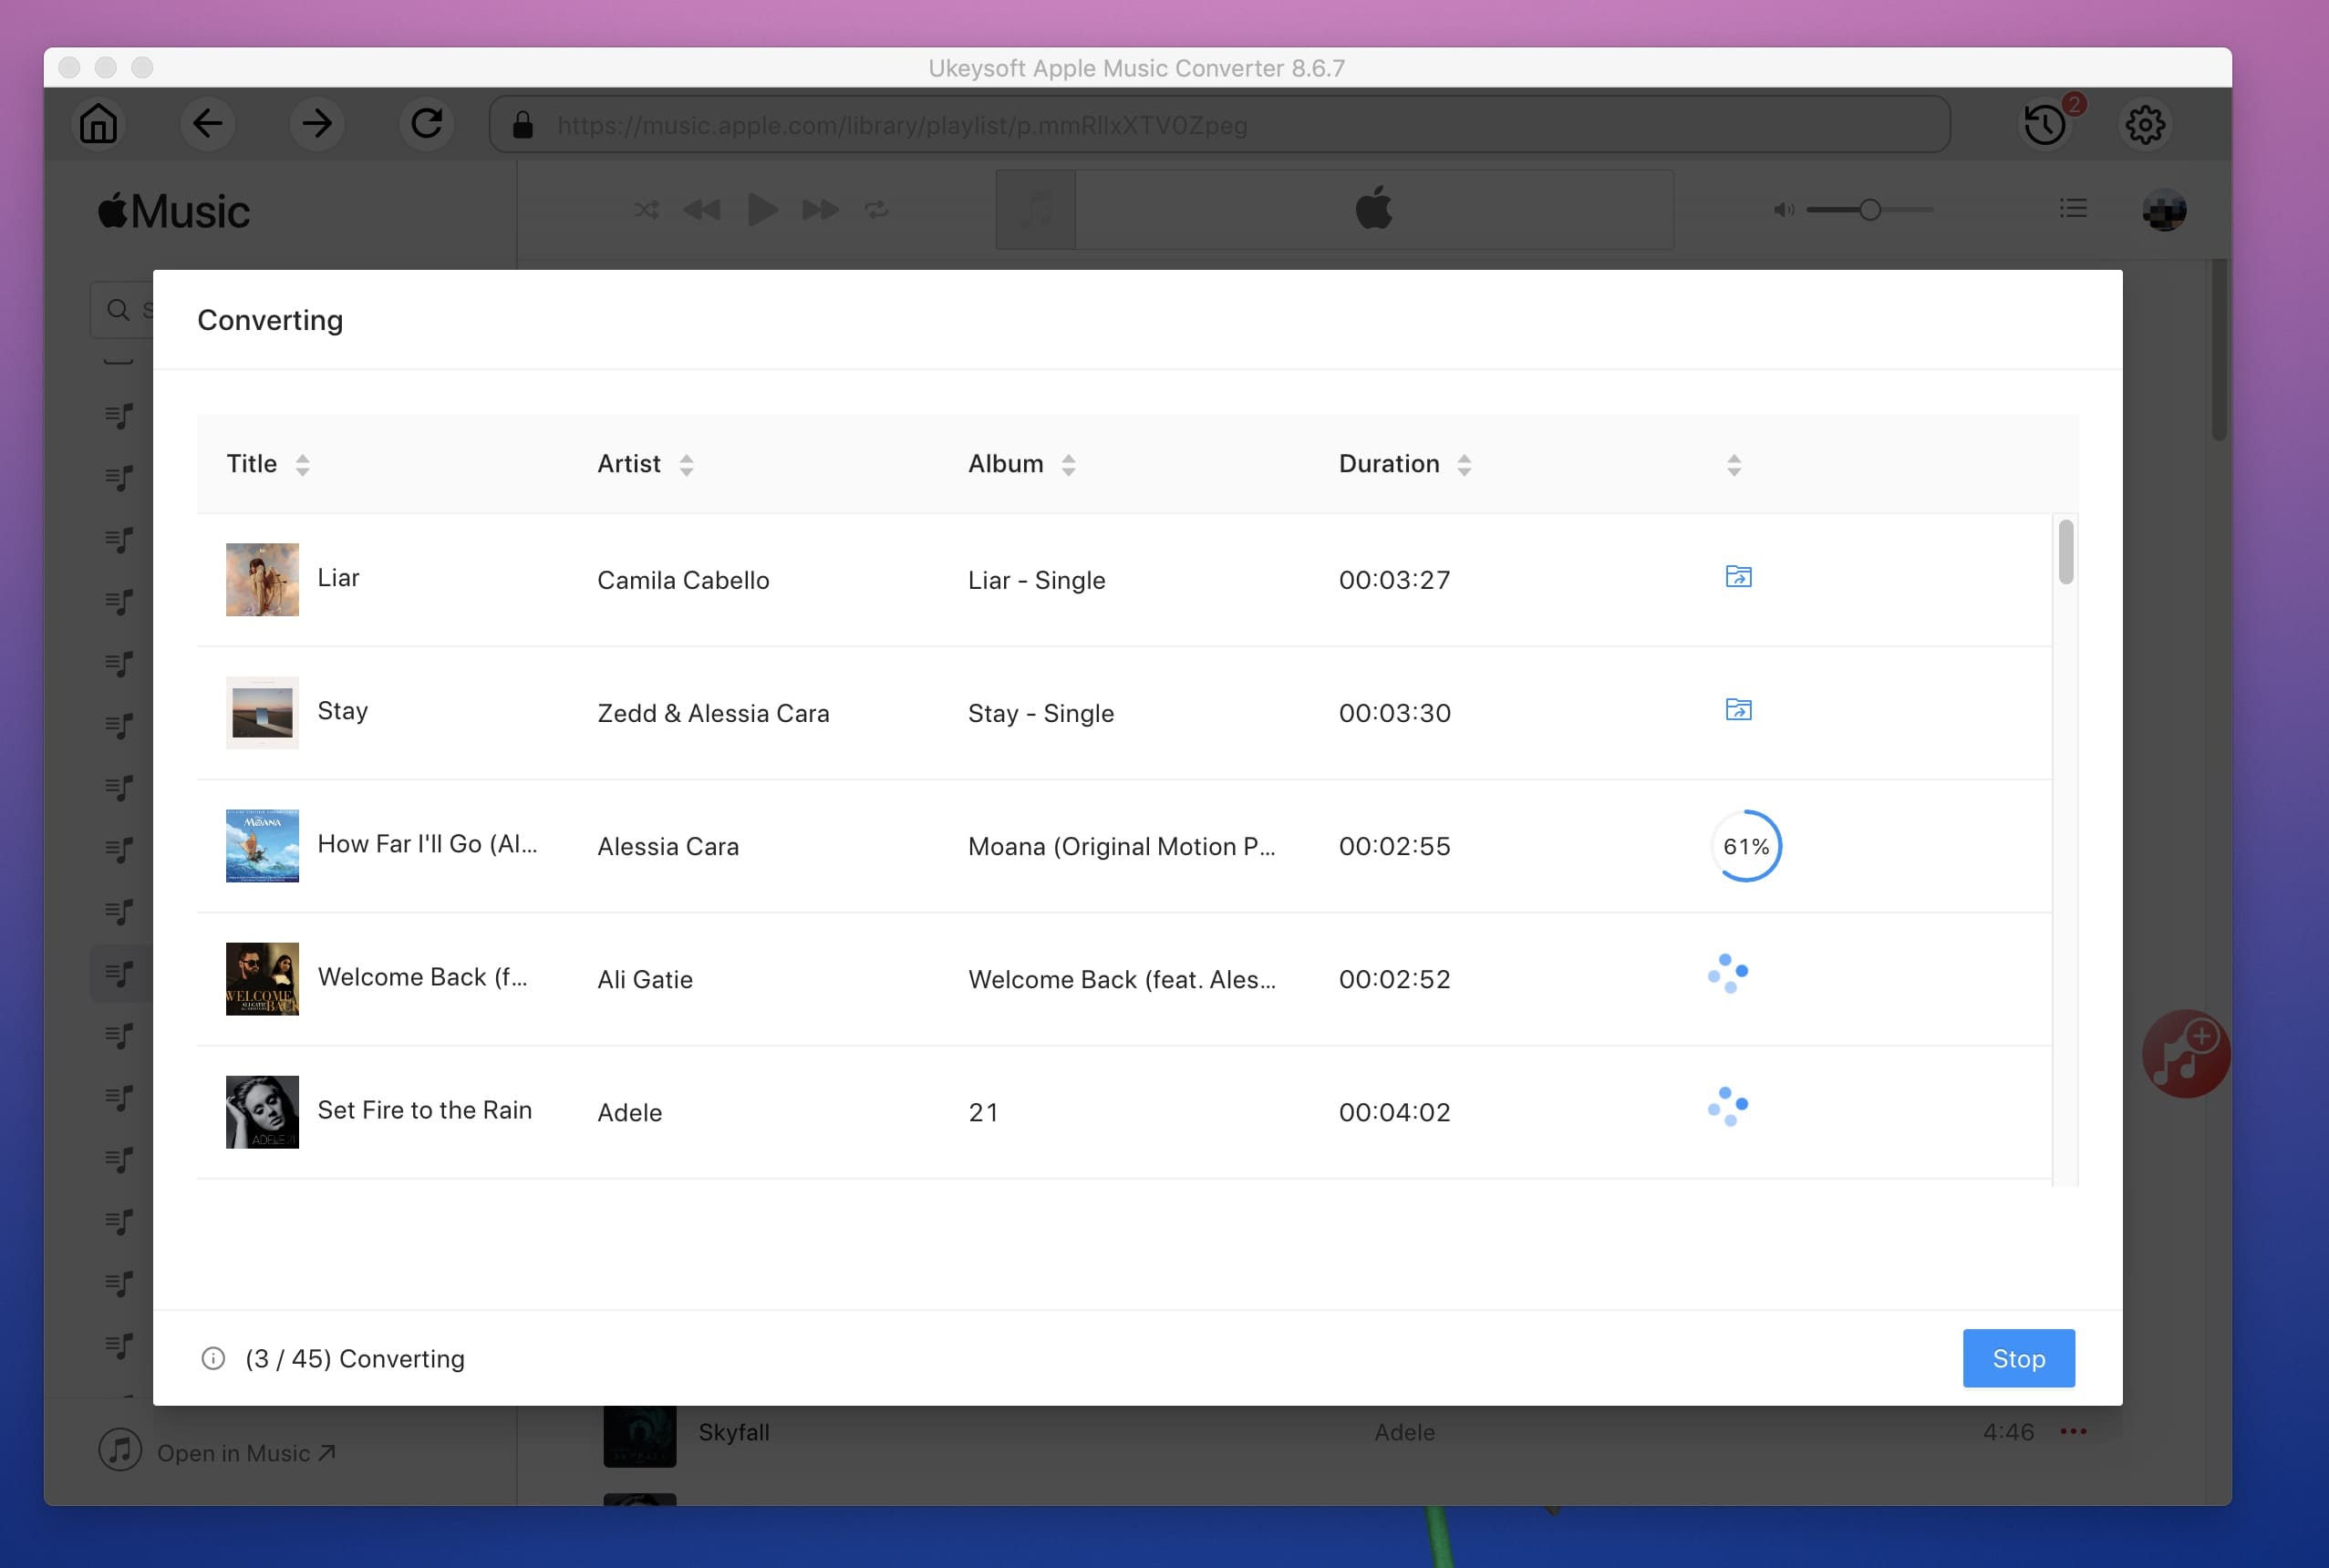Click the shuffle playback icon
The width and height of the screenshot is (2329, 1568).
[646, 208]
